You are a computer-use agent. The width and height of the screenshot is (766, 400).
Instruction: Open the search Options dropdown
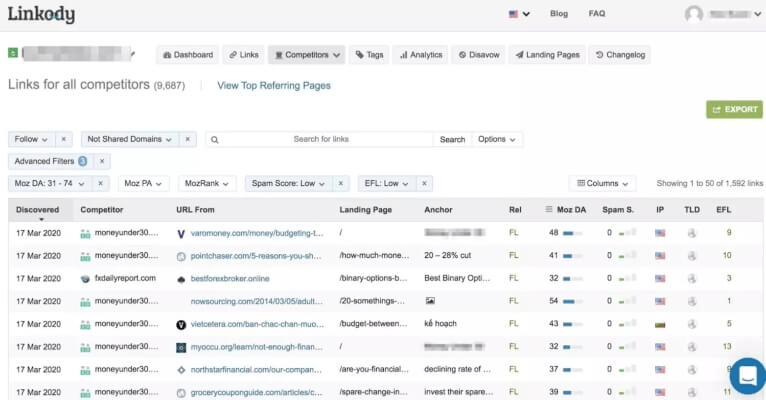coord(497,139)
